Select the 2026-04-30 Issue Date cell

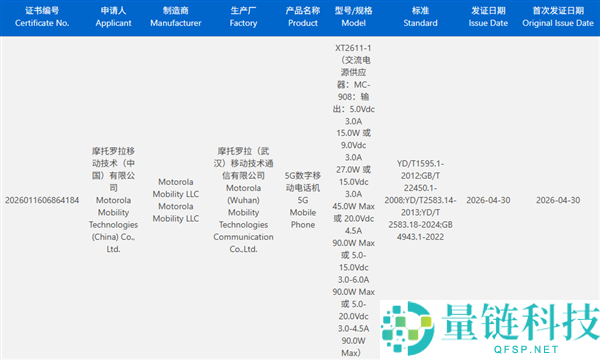488,200
